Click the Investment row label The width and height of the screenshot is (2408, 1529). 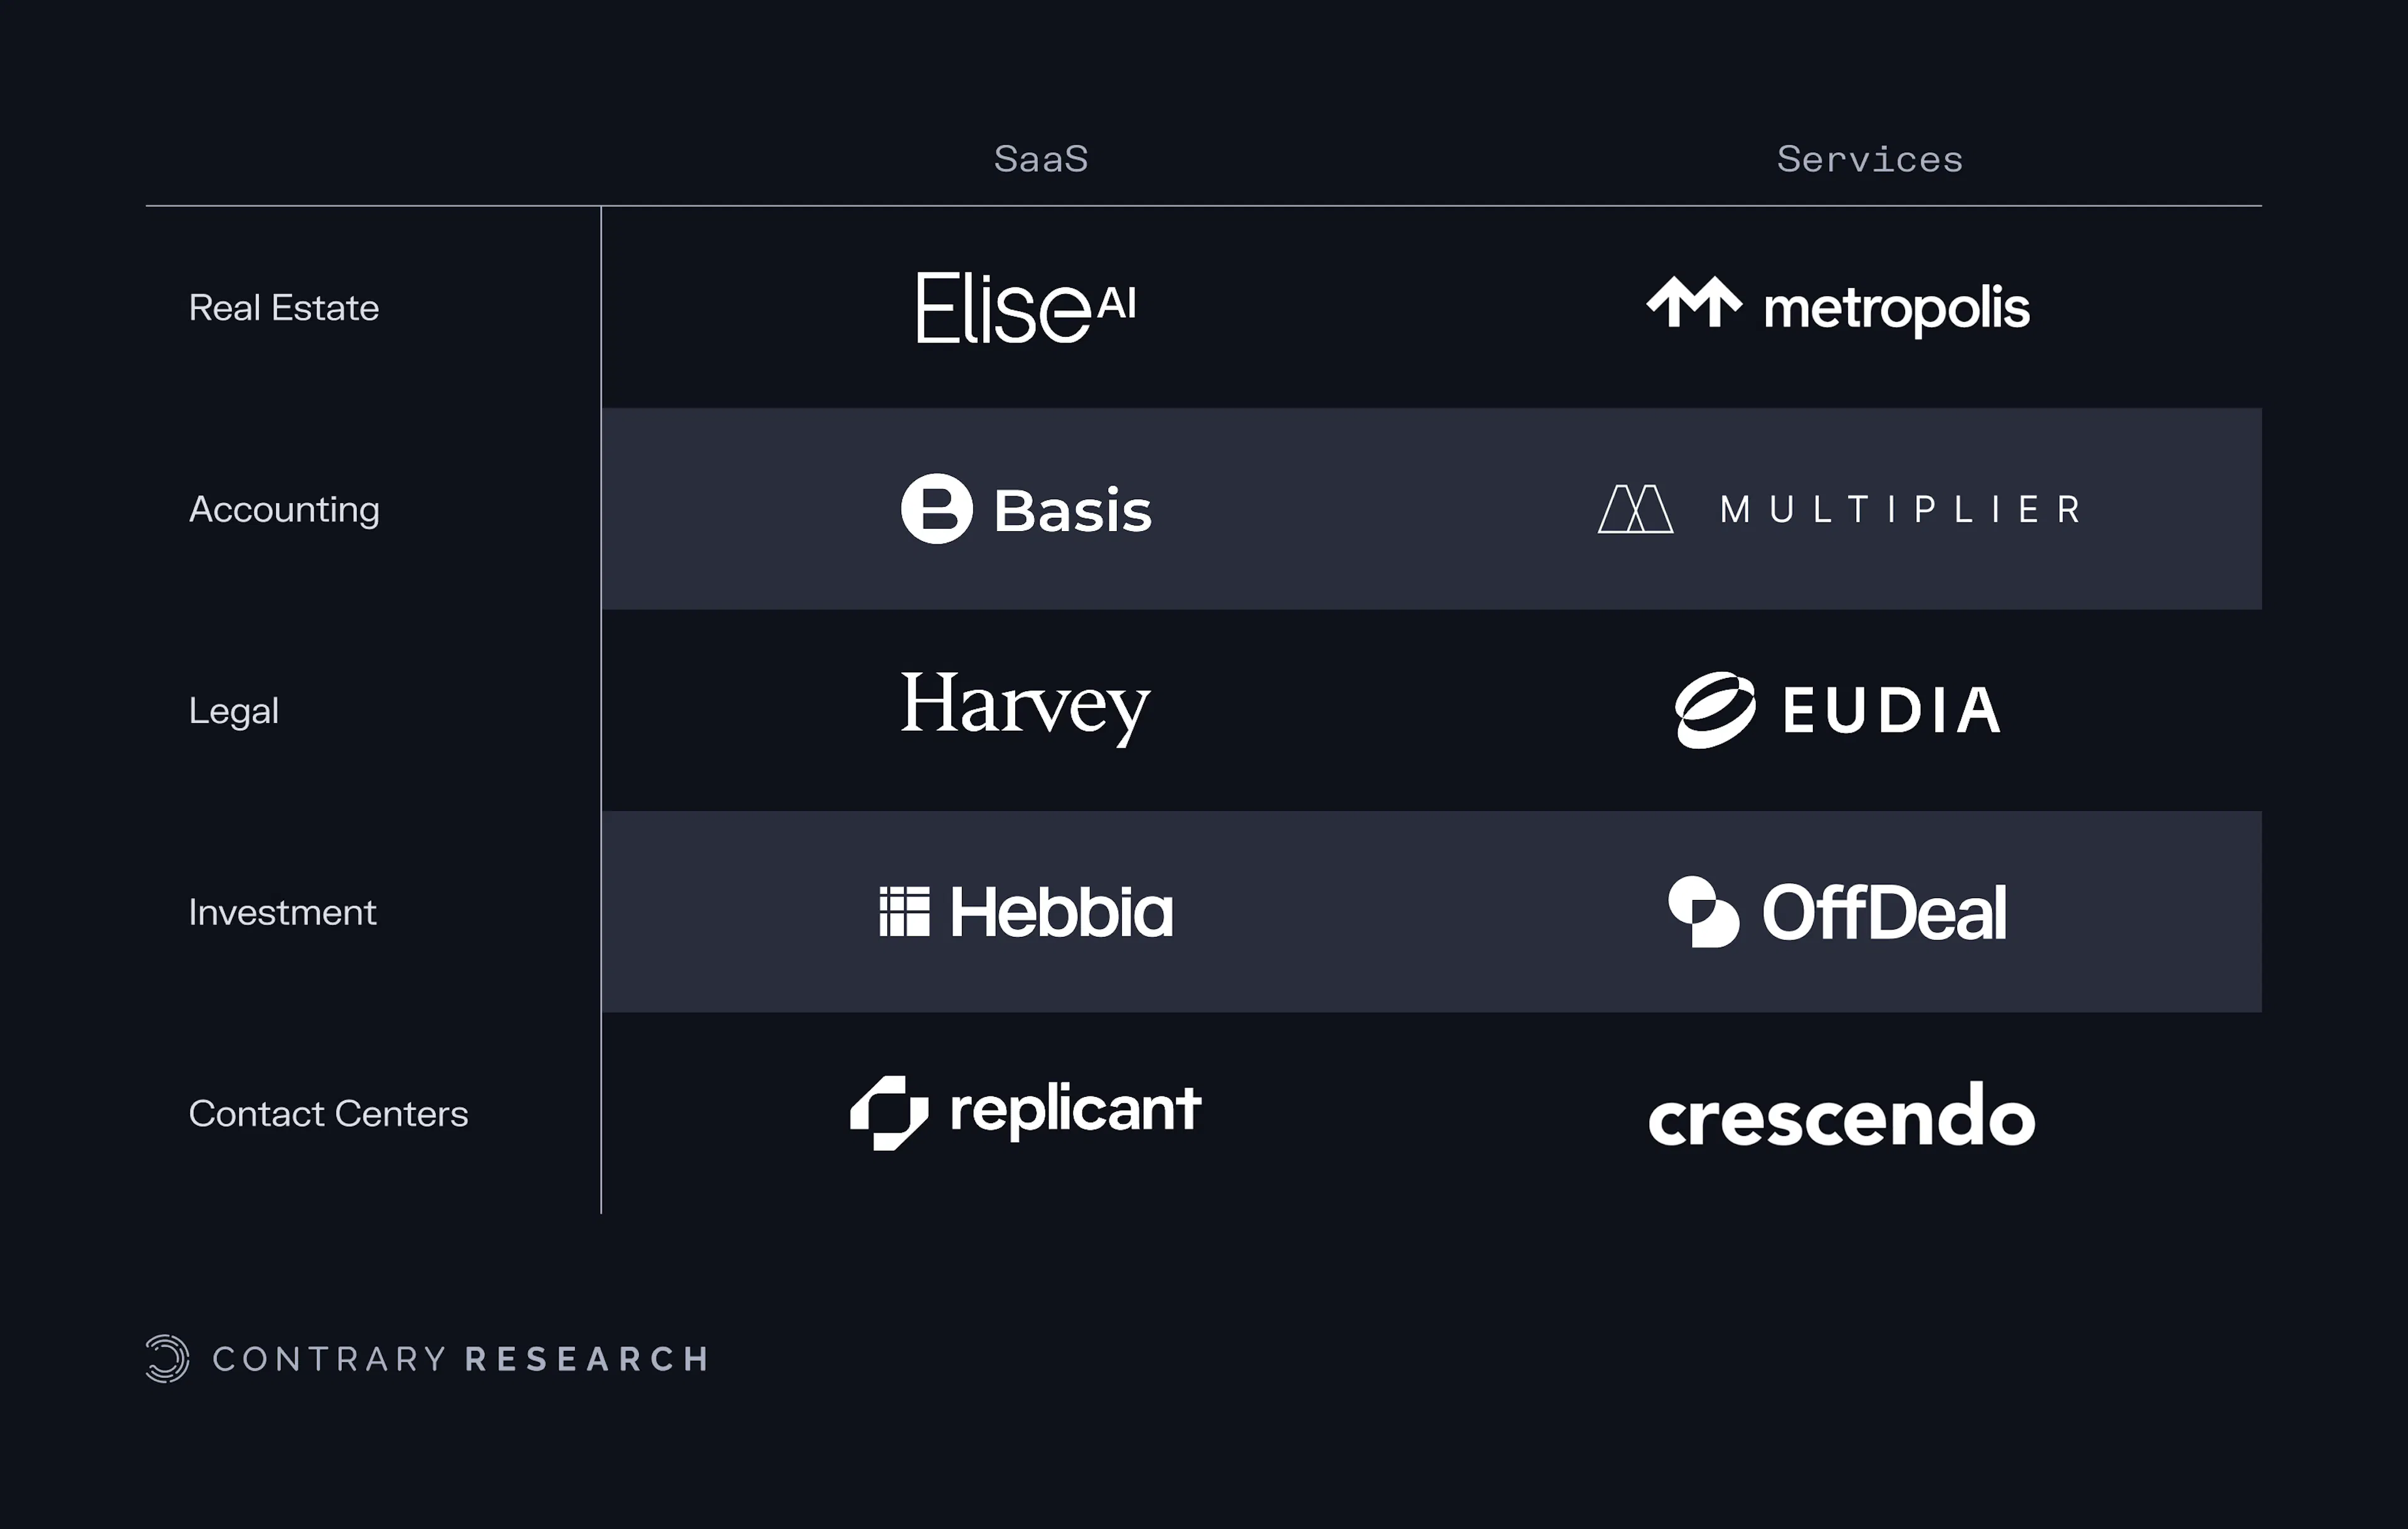click(x=282, y=912)
